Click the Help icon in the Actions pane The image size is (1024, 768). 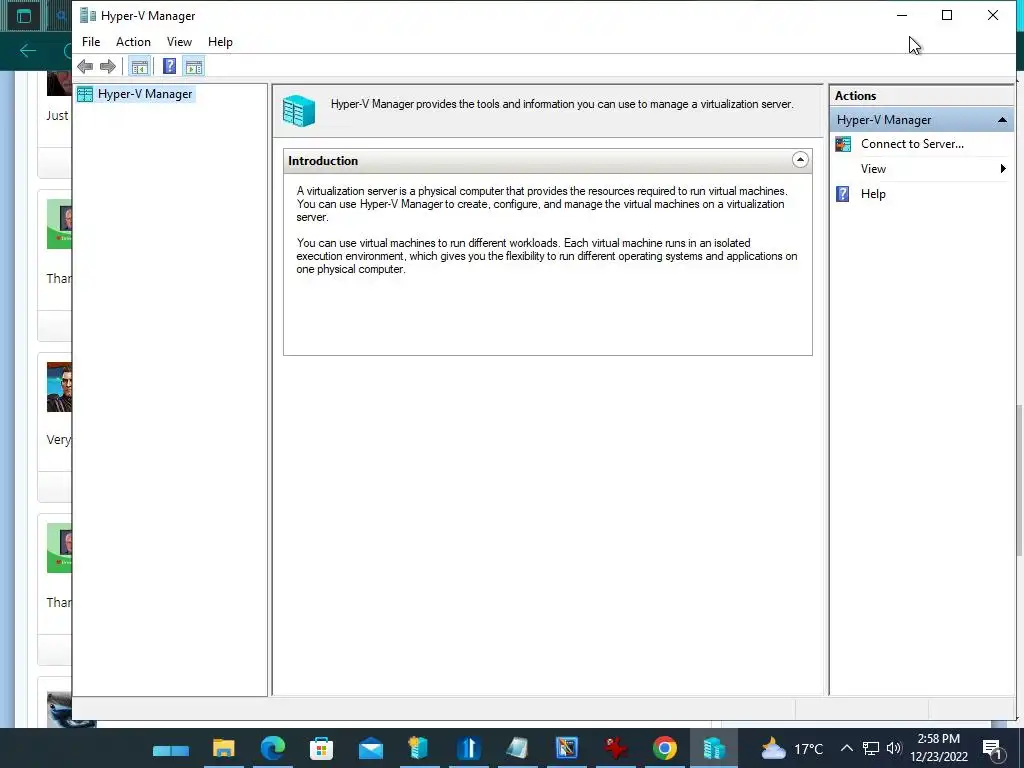(843, 194)
